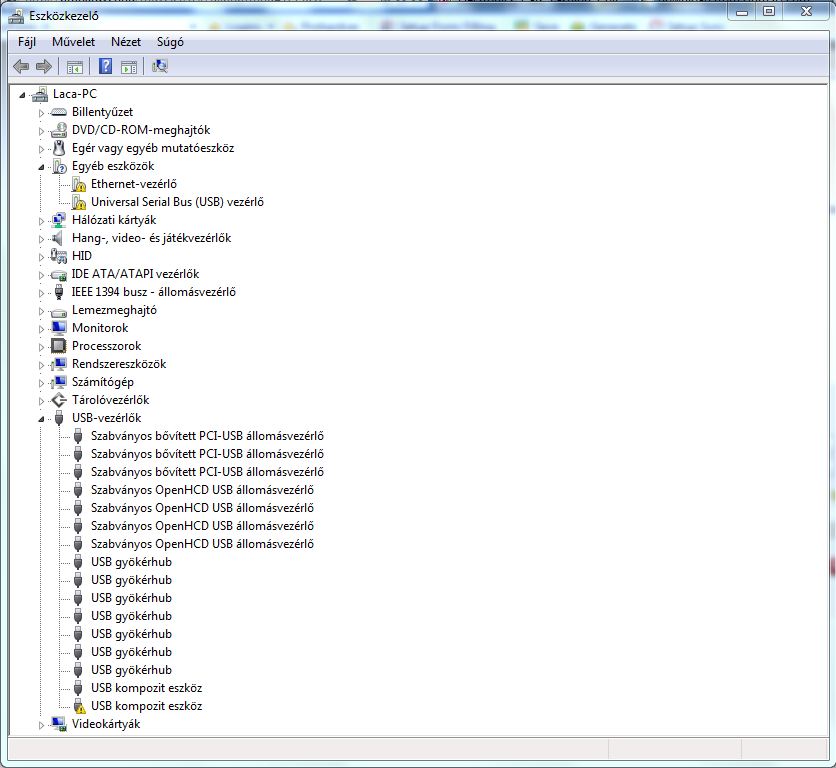Open the Súgó menu
The image size is (836, 768).
tap(170, 42)
